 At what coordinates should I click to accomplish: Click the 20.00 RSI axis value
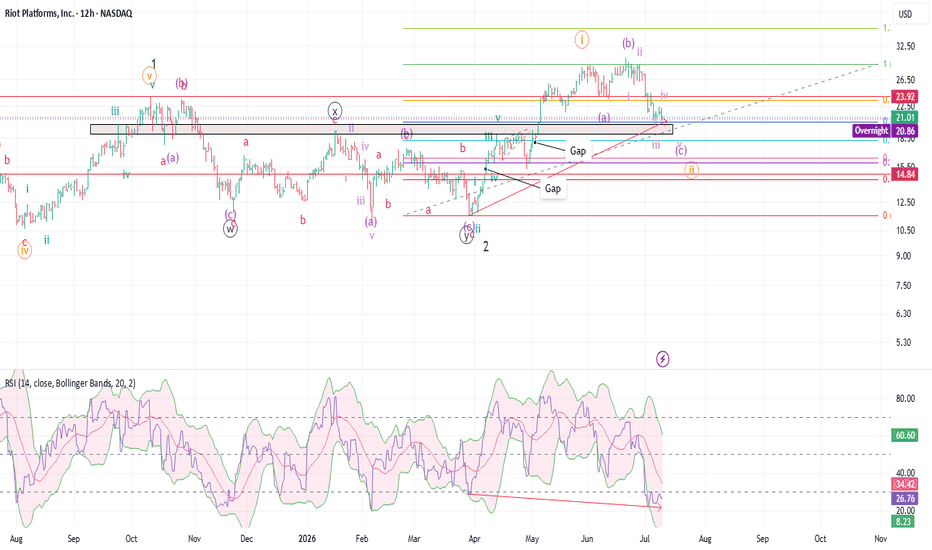tap(905, 510)
